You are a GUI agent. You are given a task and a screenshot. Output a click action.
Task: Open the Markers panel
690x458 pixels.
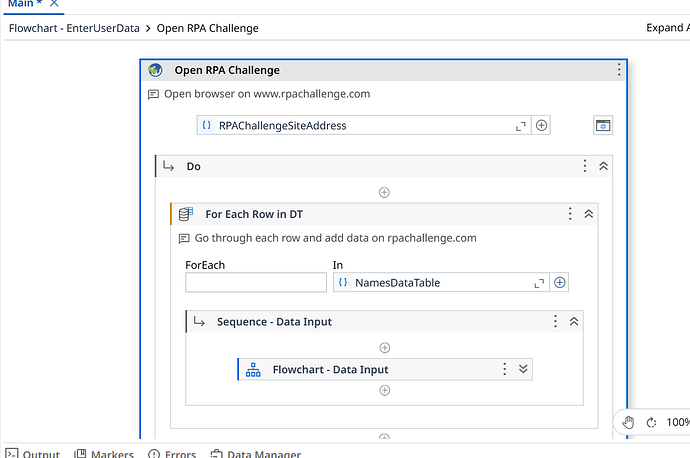pos(104,454)
